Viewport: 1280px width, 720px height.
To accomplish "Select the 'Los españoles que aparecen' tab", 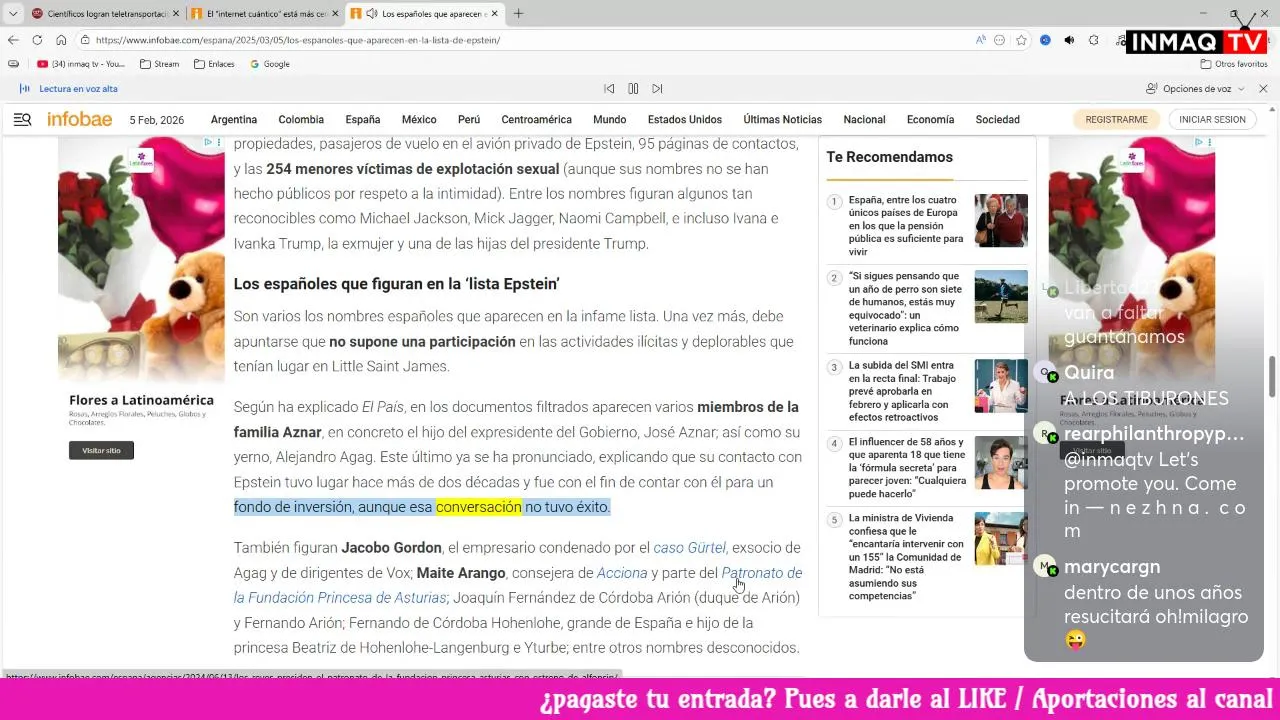I will 425,14.
